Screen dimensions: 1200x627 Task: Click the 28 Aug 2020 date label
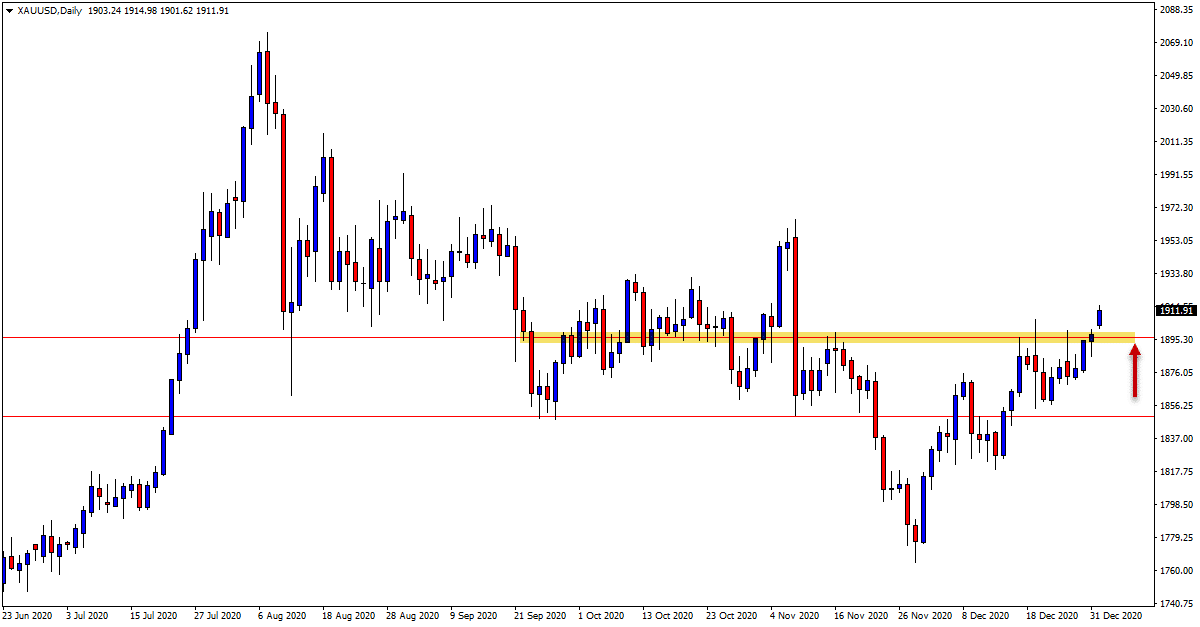[412, 616]
